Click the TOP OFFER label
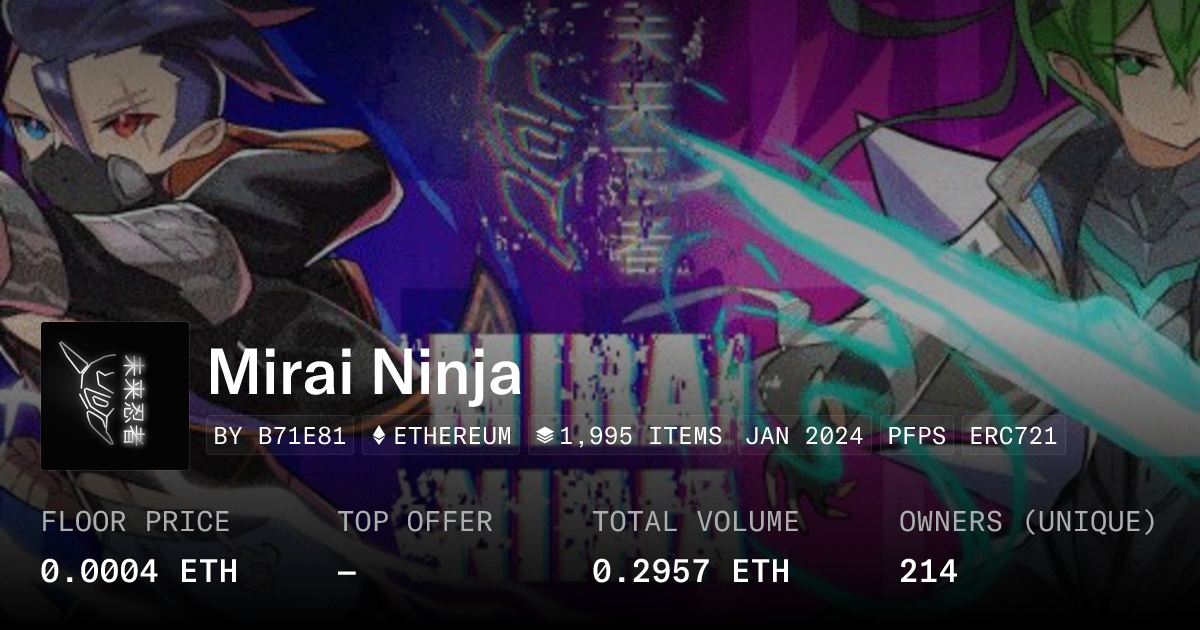The height and width of the screenshot is (630, 1200). tap(415, 522)
